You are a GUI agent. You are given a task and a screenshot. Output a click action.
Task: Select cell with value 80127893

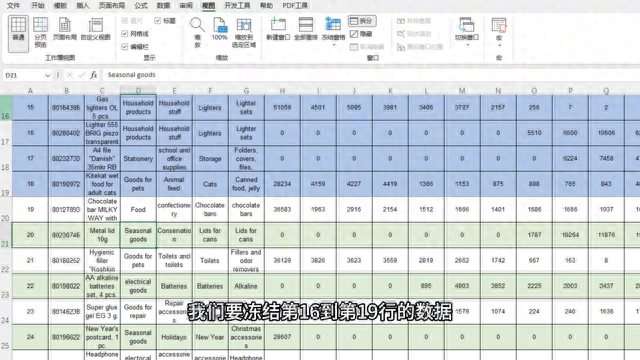66,210
